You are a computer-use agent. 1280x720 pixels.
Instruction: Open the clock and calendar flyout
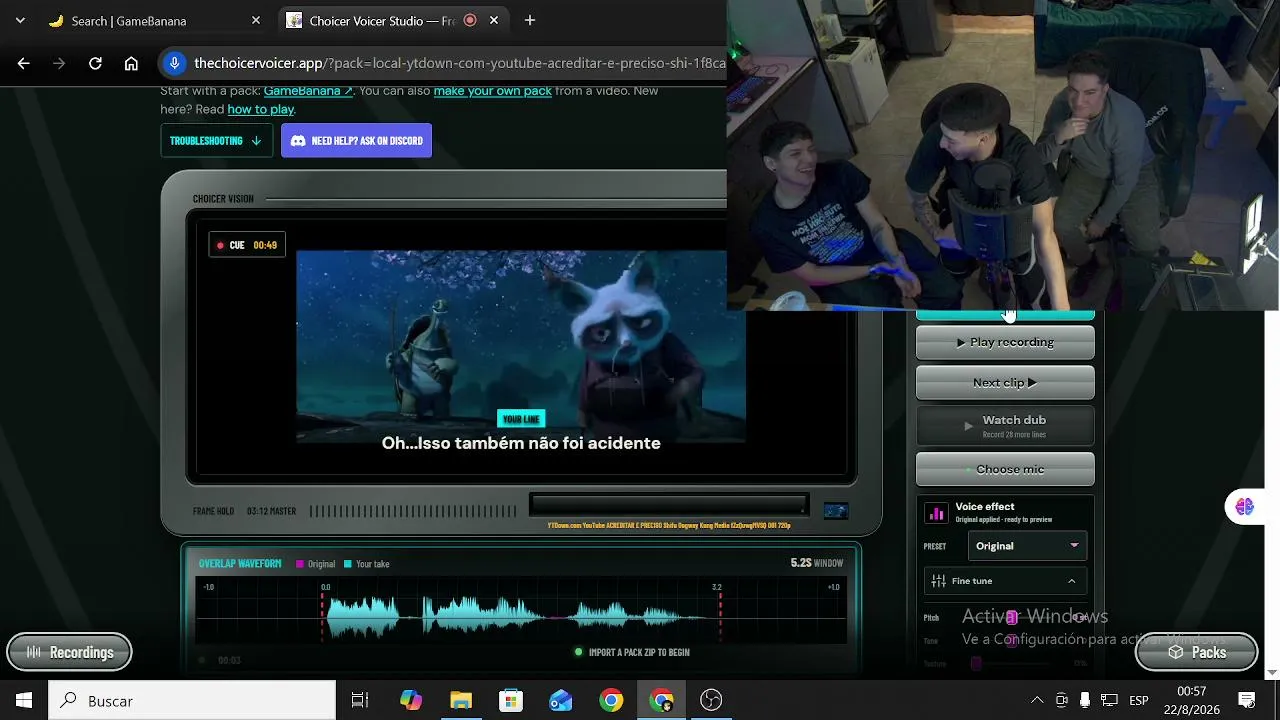click(x=1191, y=701)
